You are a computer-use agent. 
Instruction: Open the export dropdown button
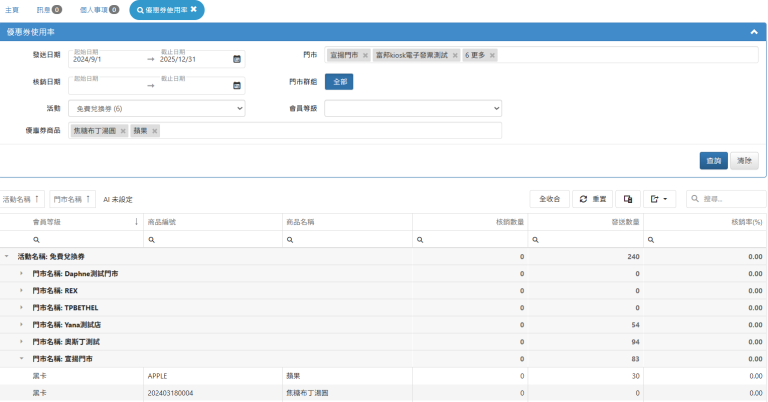(x=659, y=199)
